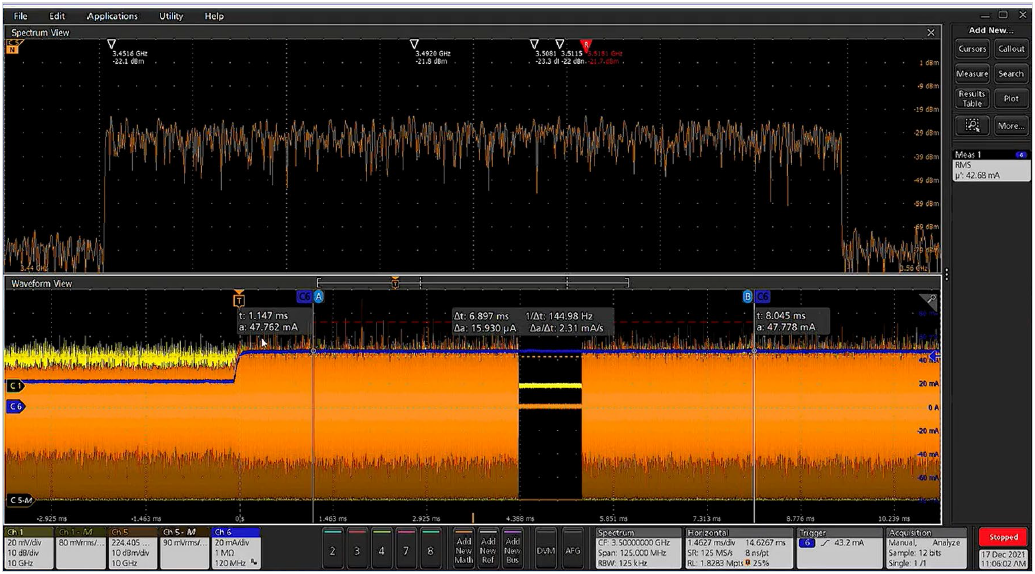The image size is (1035, 574).
Task: Enable channel 8
Action: click(x=430, y=550)
